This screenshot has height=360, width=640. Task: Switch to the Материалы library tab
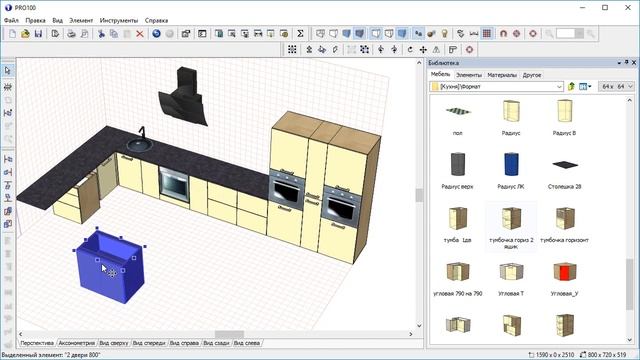pyautogui.click(x=502, y=75)
